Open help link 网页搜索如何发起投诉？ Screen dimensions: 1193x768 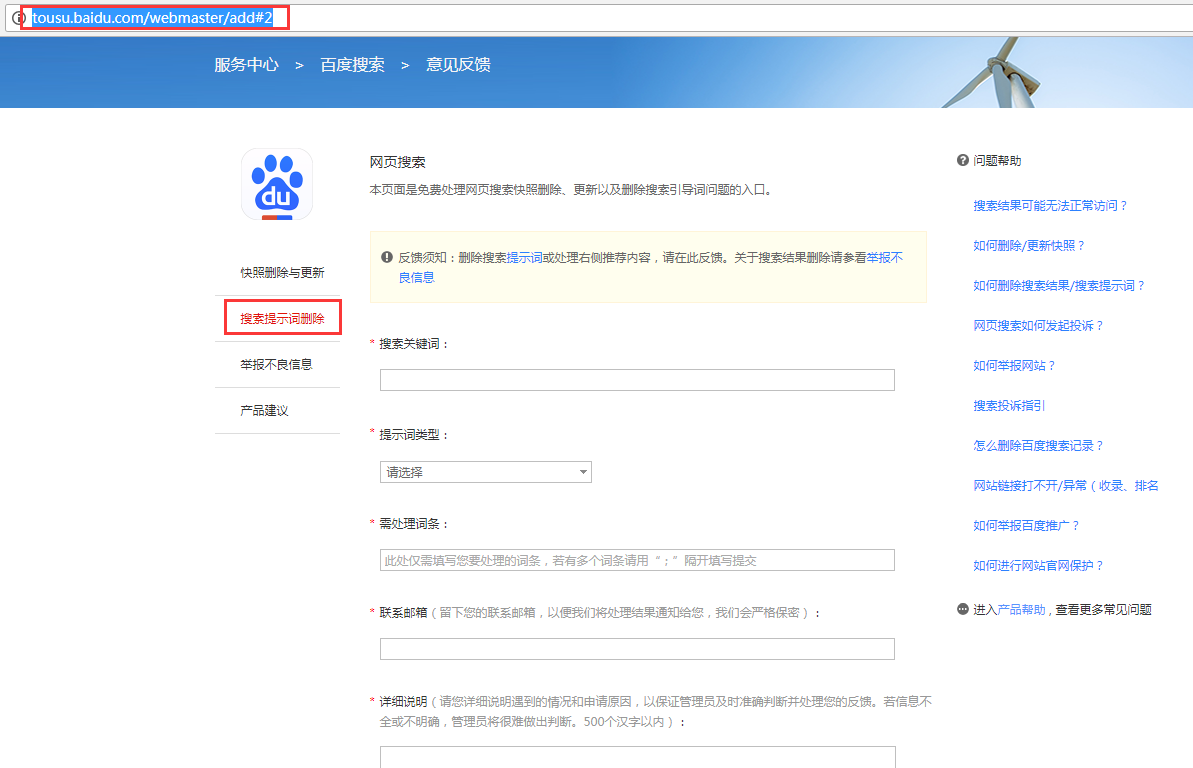point(1038,325)
